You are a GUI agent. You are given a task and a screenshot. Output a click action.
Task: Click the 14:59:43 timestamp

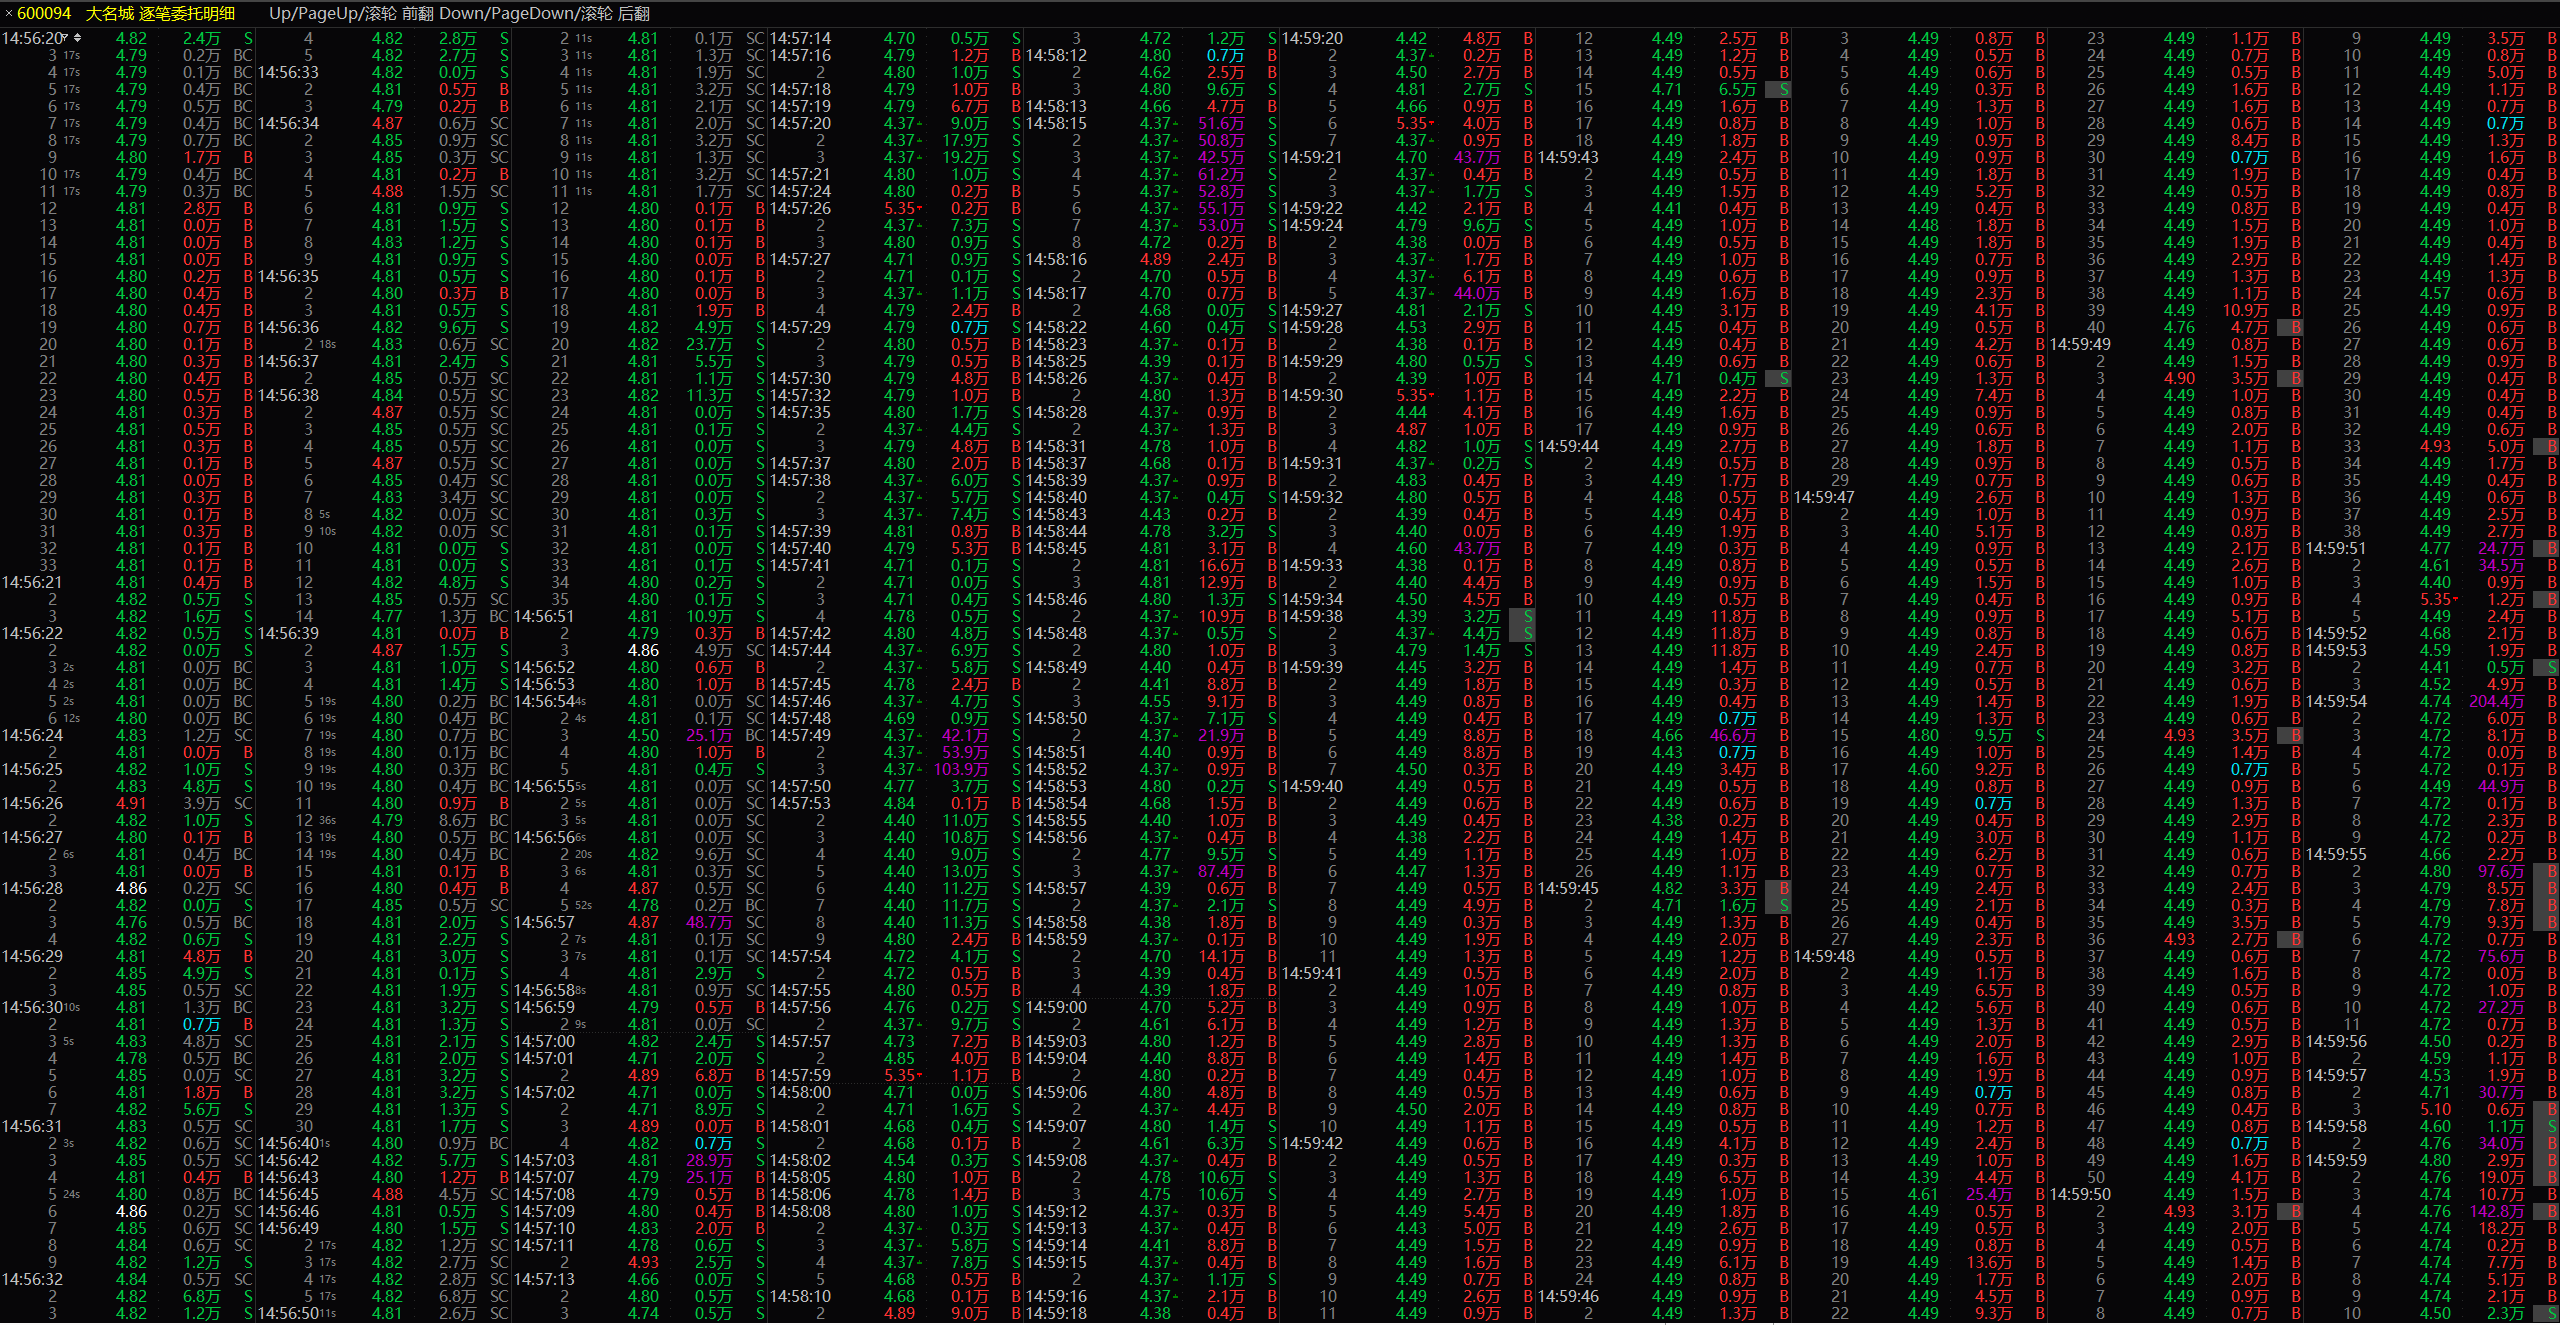[1568, 157]
